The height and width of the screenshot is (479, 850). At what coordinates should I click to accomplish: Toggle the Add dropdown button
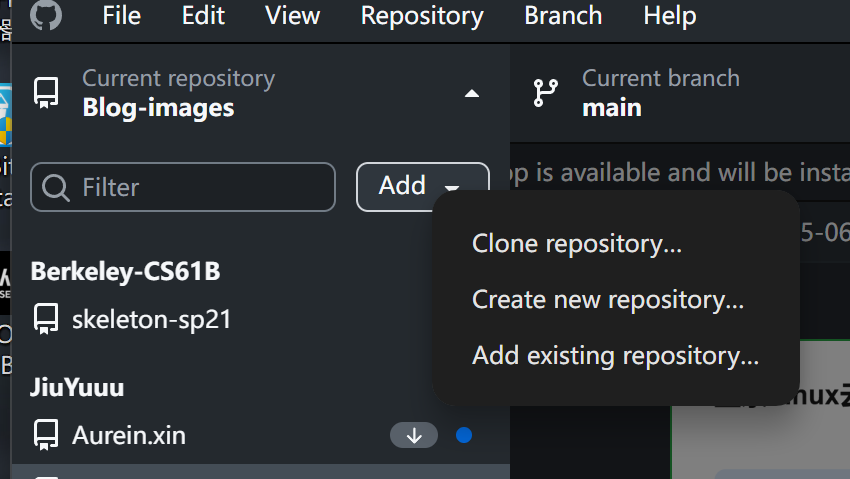422,186
